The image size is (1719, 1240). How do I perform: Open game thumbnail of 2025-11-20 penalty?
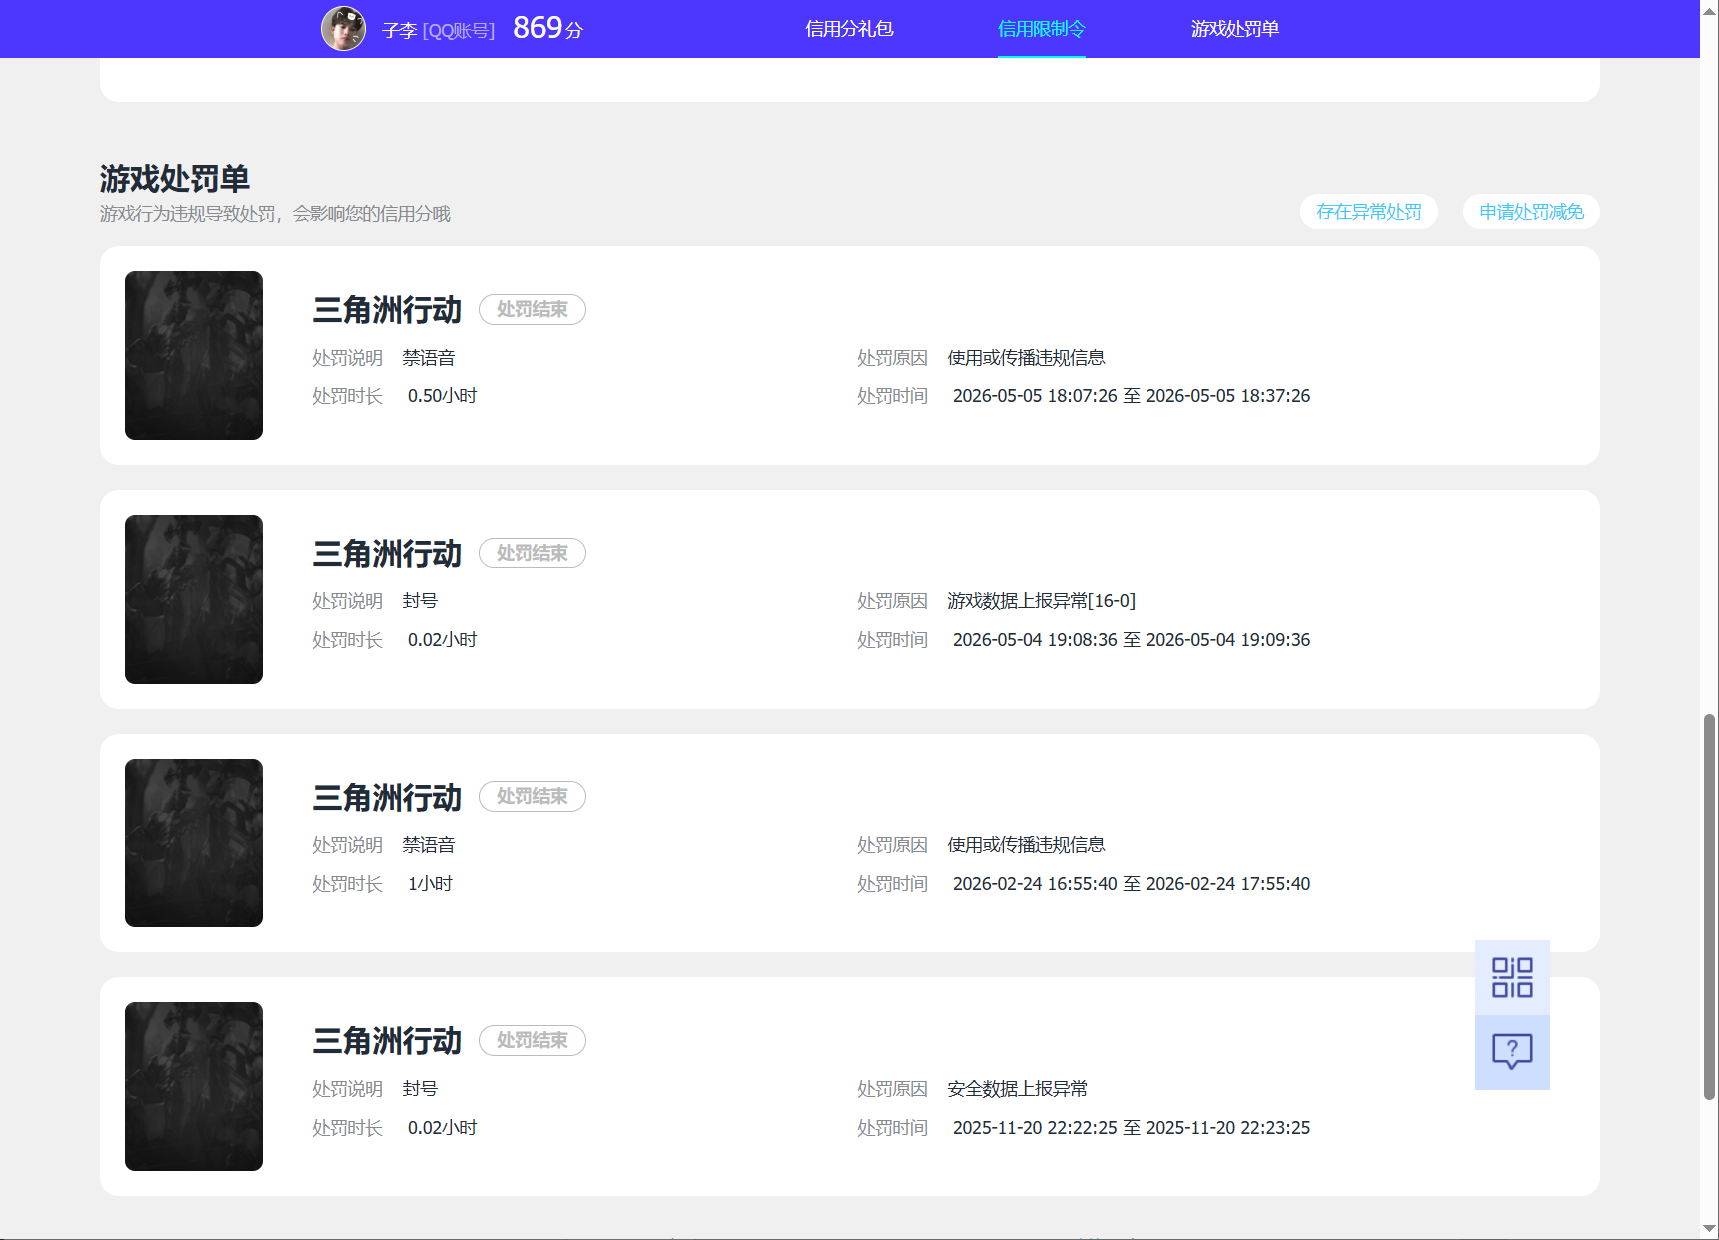(x=194, y=1086)
